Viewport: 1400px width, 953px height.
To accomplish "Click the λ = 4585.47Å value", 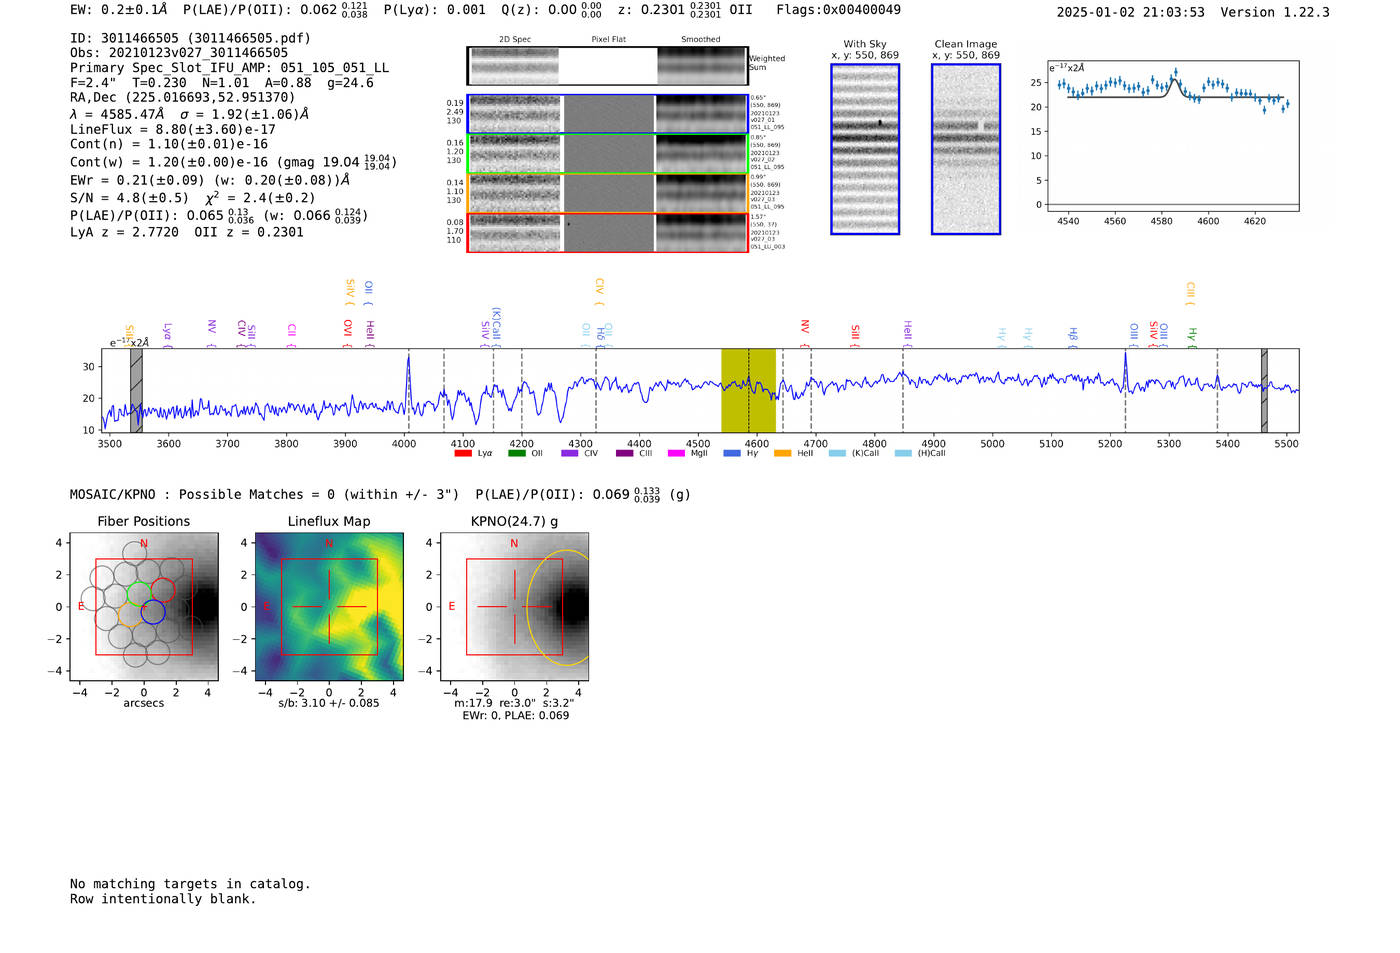I will 117,114.
